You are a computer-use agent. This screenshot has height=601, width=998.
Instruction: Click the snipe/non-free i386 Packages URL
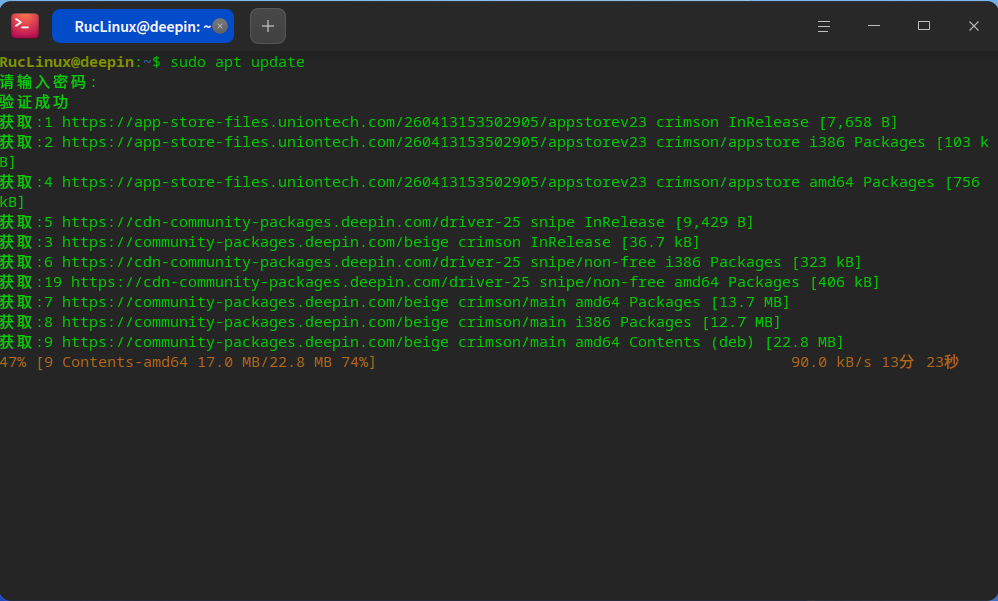point(291,262)
